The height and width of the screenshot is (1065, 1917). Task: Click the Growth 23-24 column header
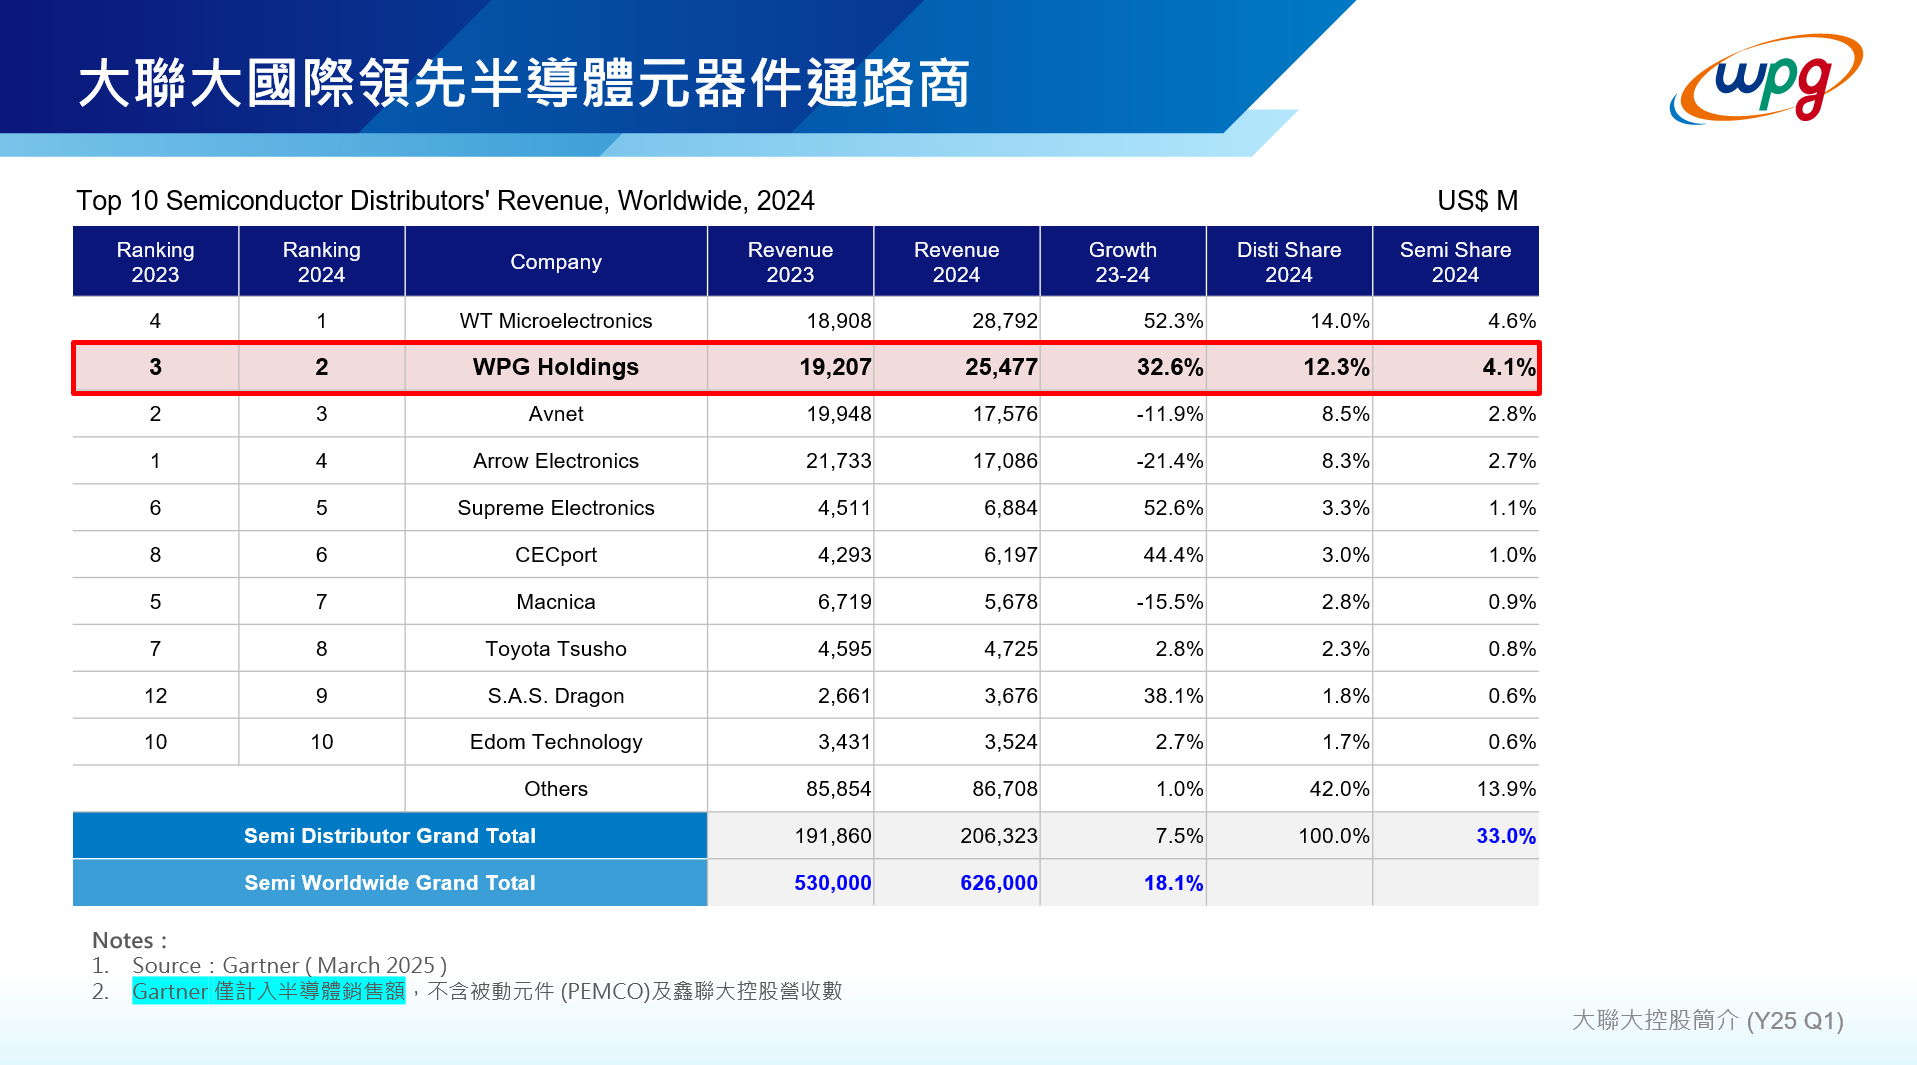point(1122,262)
